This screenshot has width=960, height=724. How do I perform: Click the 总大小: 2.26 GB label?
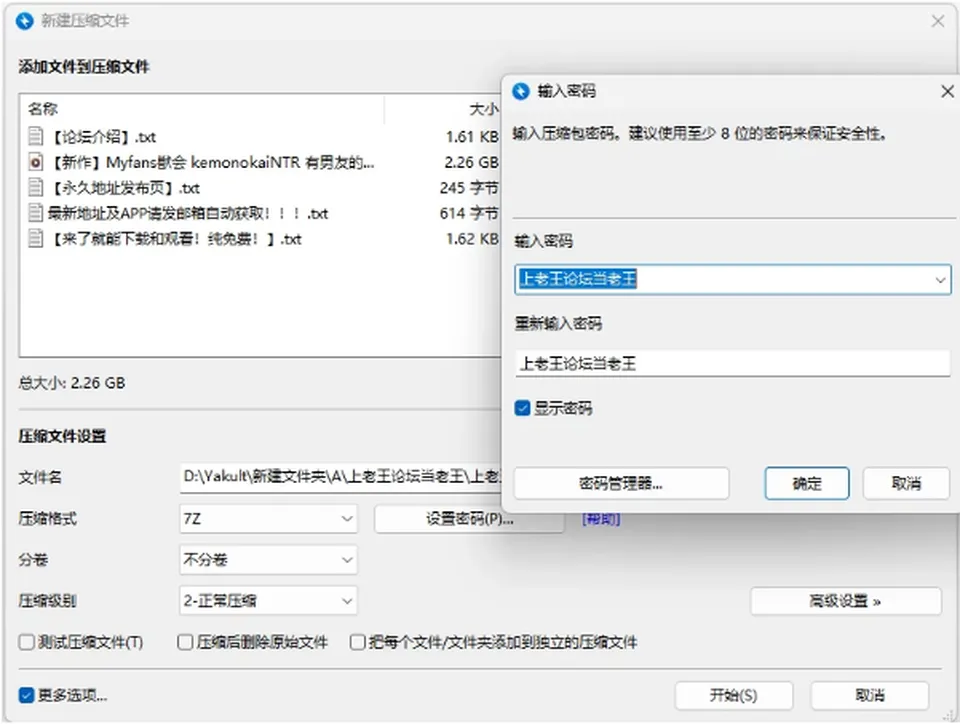(x=72, y=383)
